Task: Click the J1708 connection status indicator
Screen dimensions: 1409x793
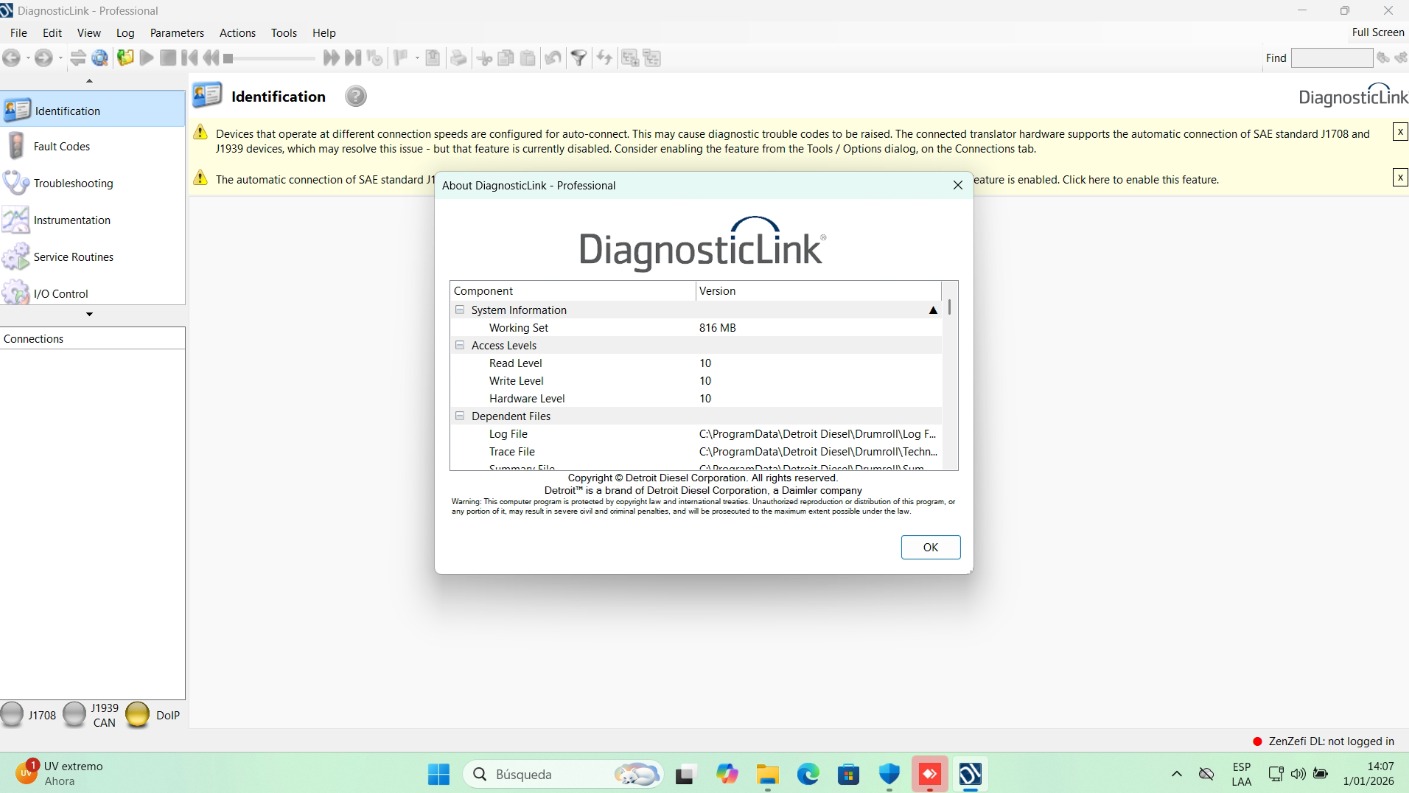Action: point(12,714)
